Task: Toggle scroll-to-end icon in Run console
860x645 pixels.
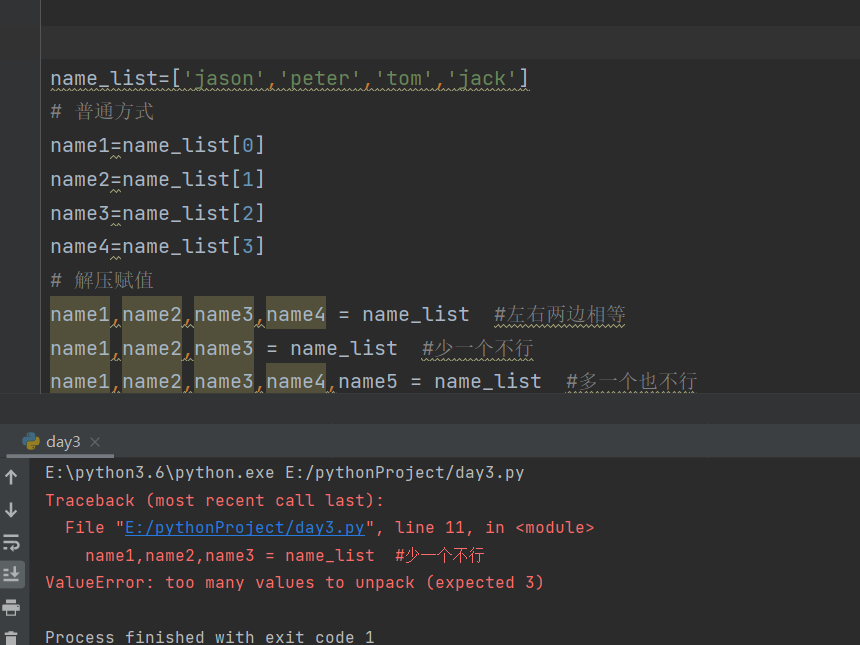Action: 11,574
